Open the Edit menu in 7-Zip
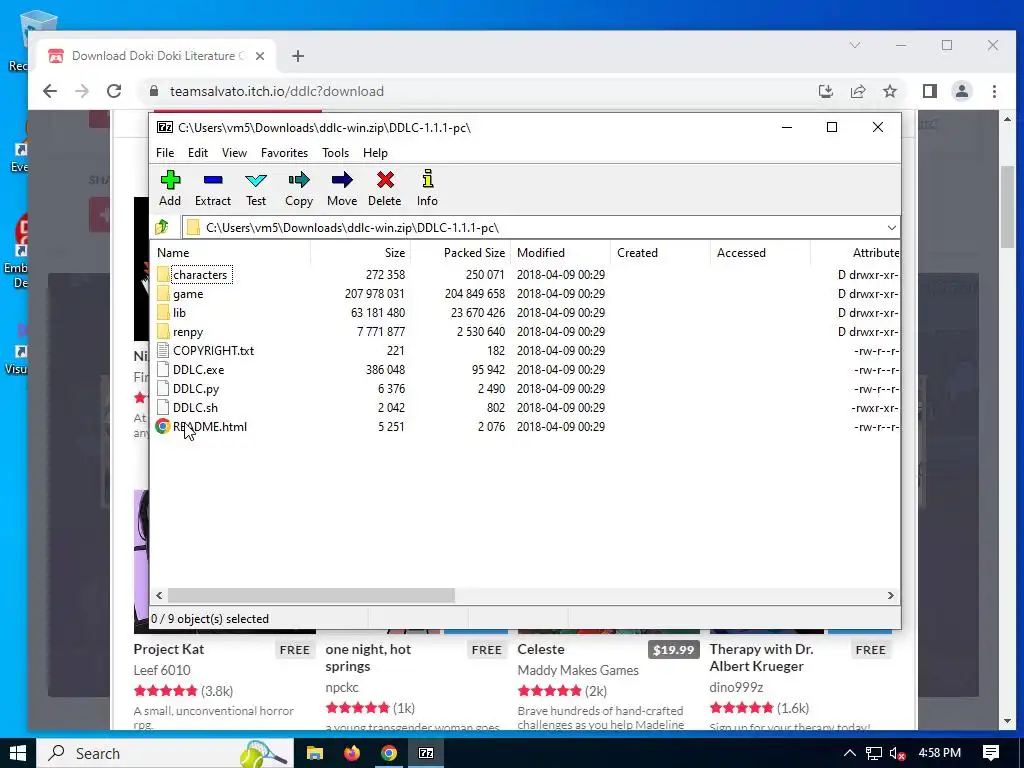This screenshot has height=768, width=1024. click(x=198, y=153)
